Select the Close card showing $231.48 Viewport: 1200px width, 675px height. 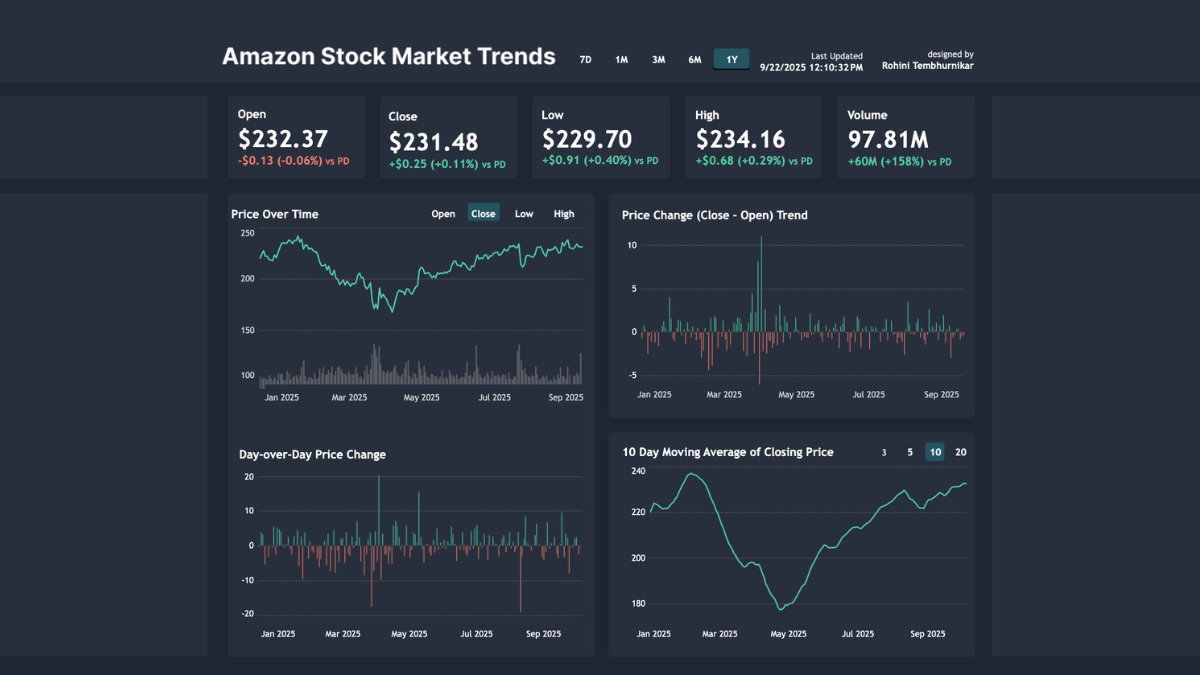coord(448,136)
